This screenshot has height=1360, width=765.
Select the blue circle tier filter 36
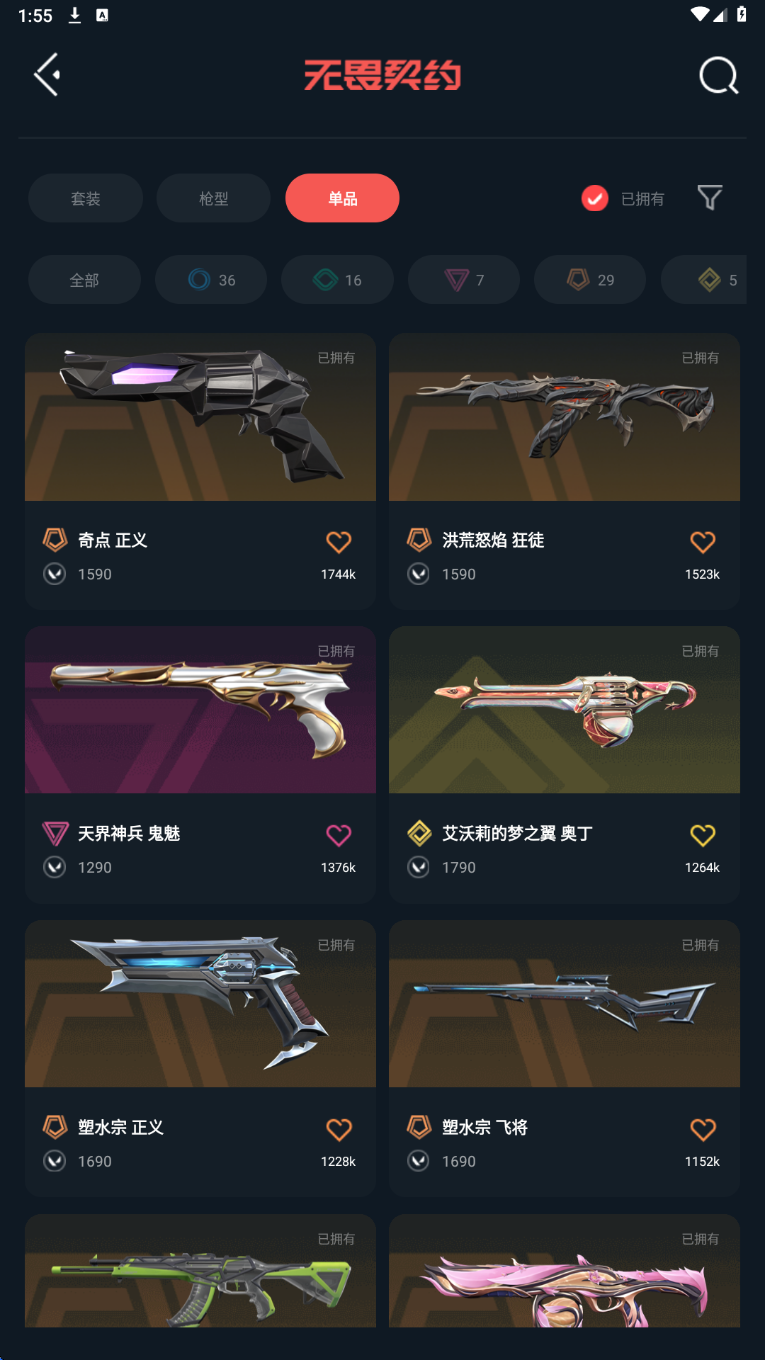coord(211,280)
